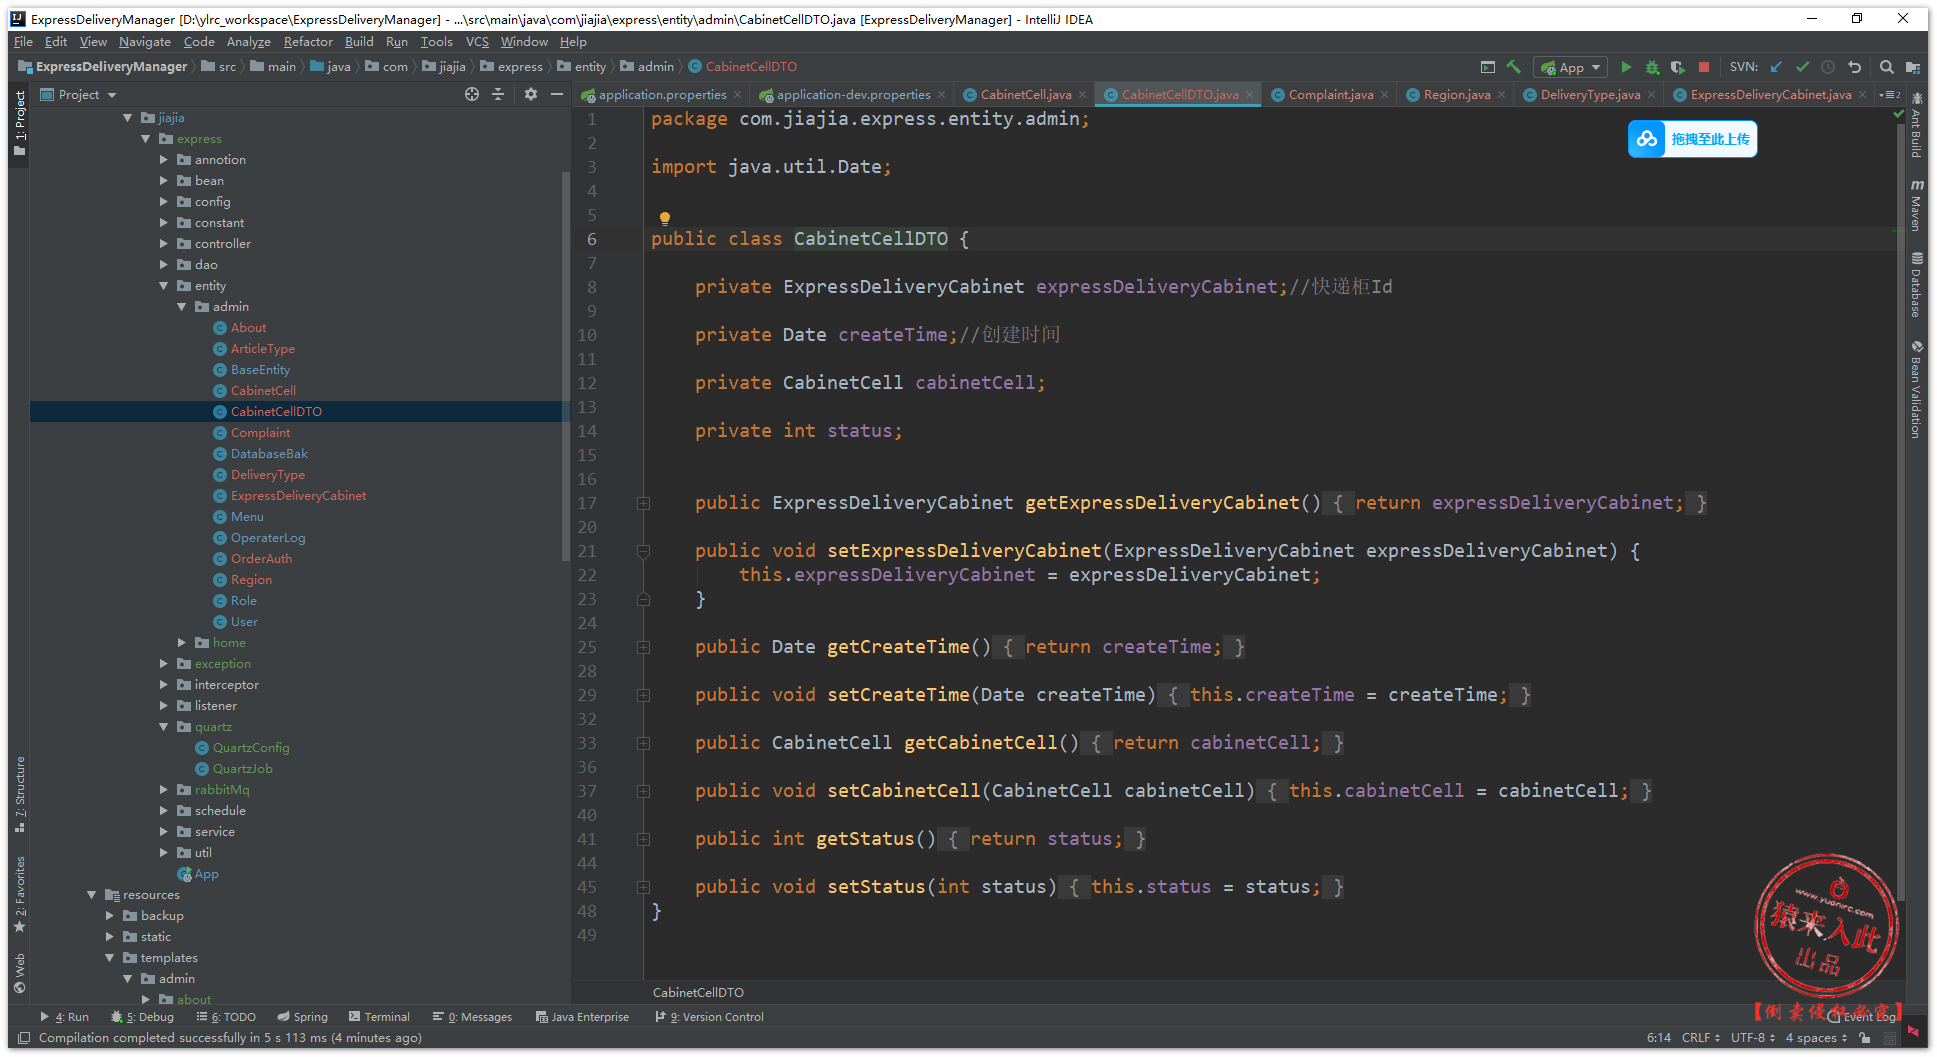Viewport: 1937px width, 1057px height.
Task: Commit changes with SVN green checkmark
Action: click(x=1802, y=67)
